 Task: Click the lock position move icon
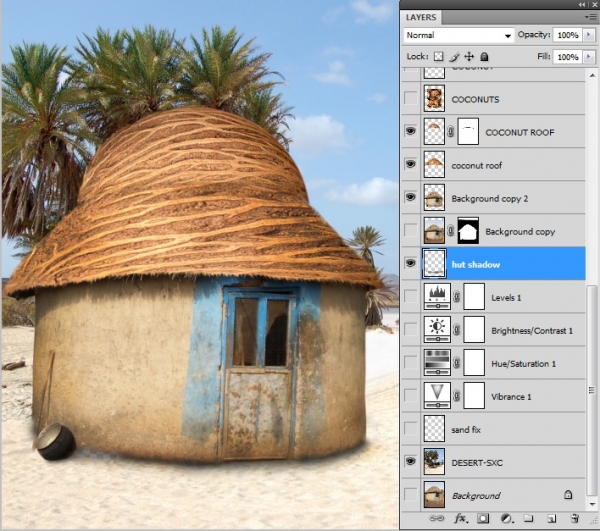point(469,57)
